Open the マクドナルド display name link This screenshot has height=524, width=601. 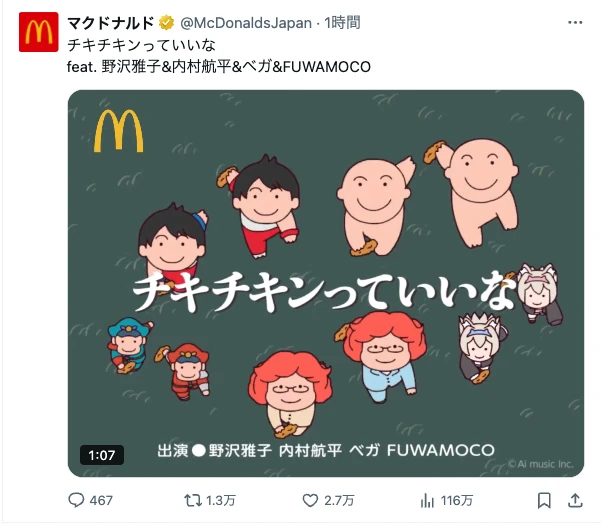[x=110, y=23]
